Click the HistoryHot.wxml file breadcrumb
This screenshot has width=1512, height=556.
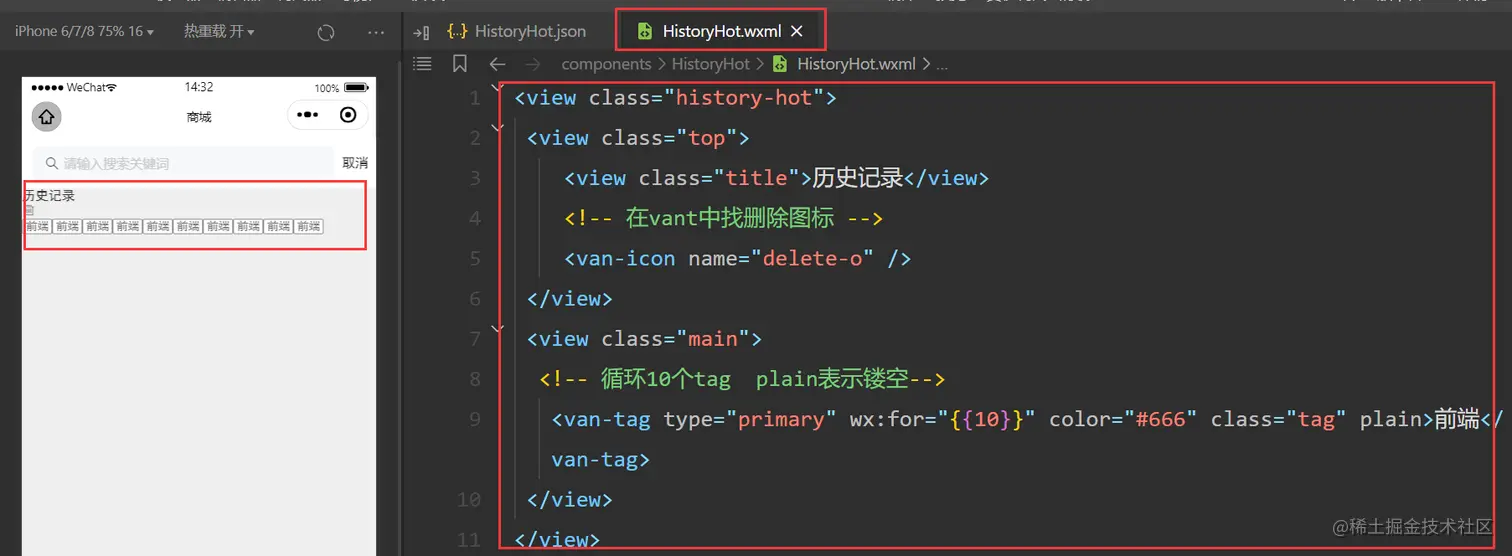(847, 64)
